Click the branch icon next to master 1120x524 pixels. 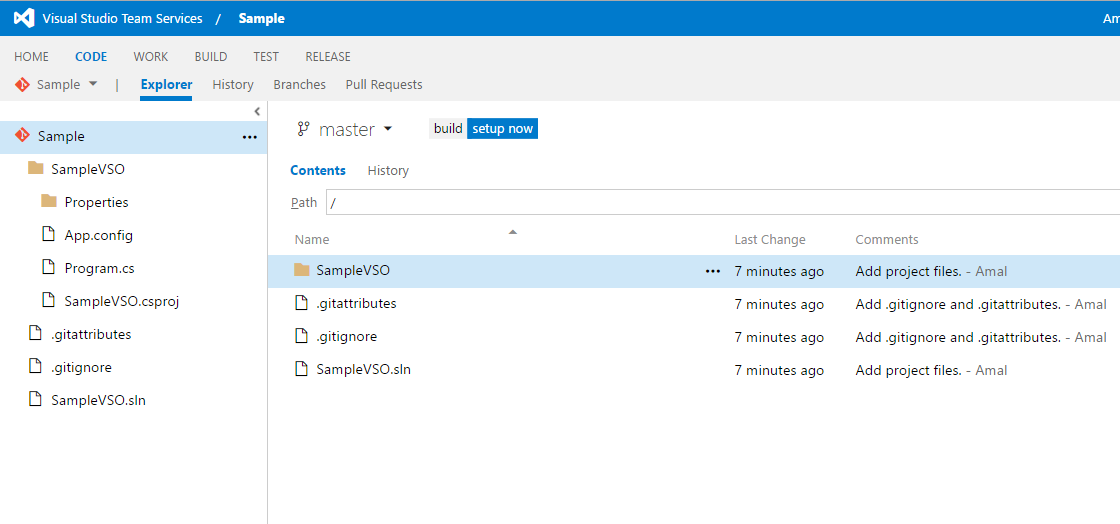(x=304, y=129)
